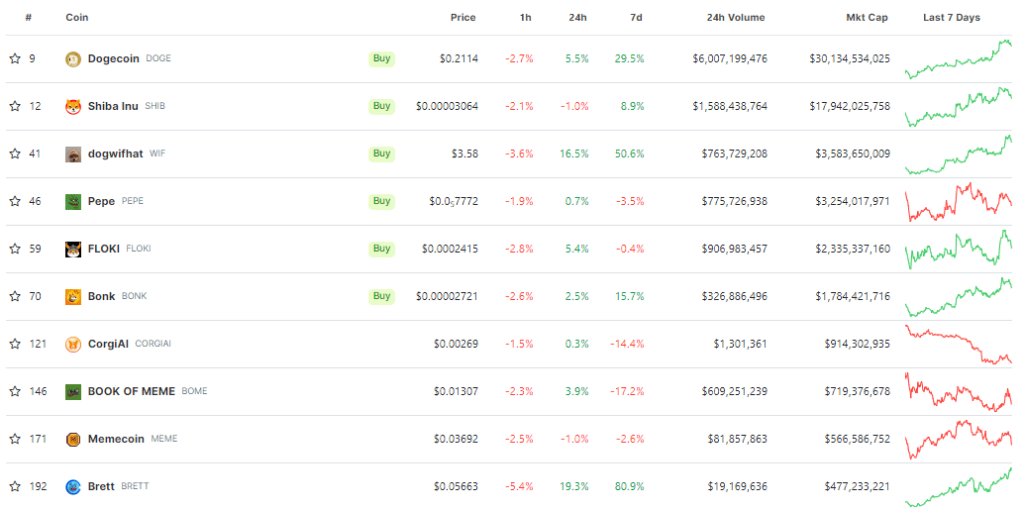Open the Dogecoin coin logo
Image resolution: width=1024 pixels, height=509 pixels.
click(x=73, y=59)
